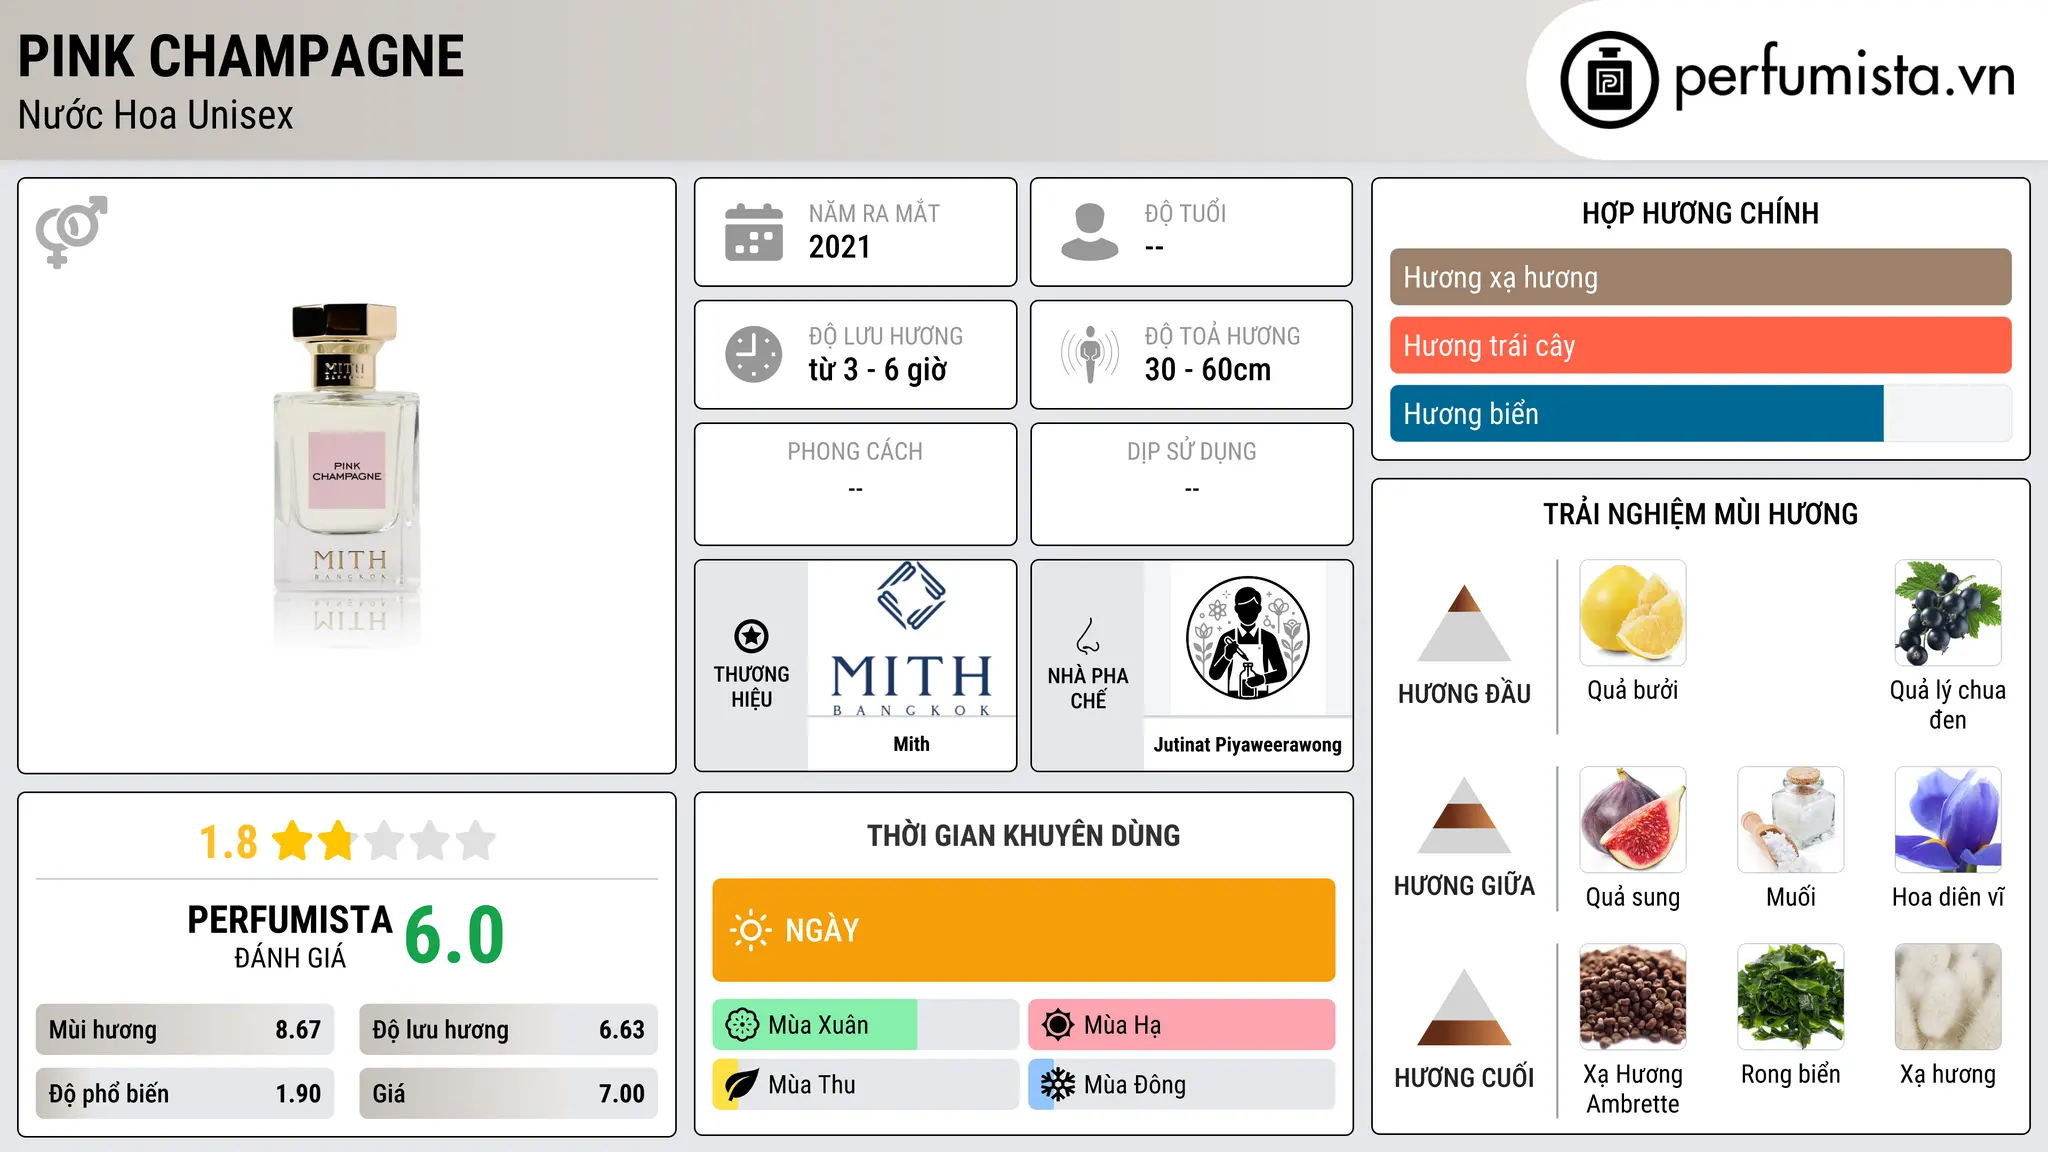Click the unisex gender symbol icon
The width and height of the screenshot is (2048, 1152).
[x=71, y=232]
